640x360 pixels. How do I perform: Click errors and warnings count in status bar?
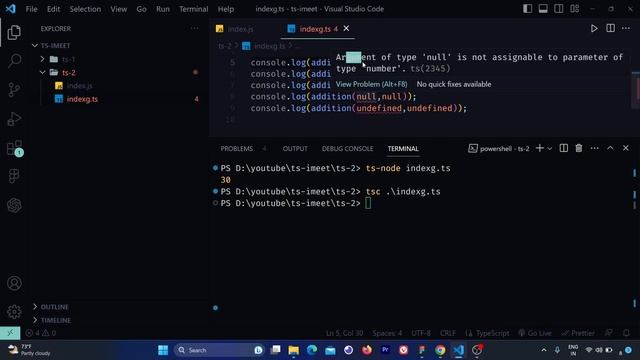coord(40,333)
